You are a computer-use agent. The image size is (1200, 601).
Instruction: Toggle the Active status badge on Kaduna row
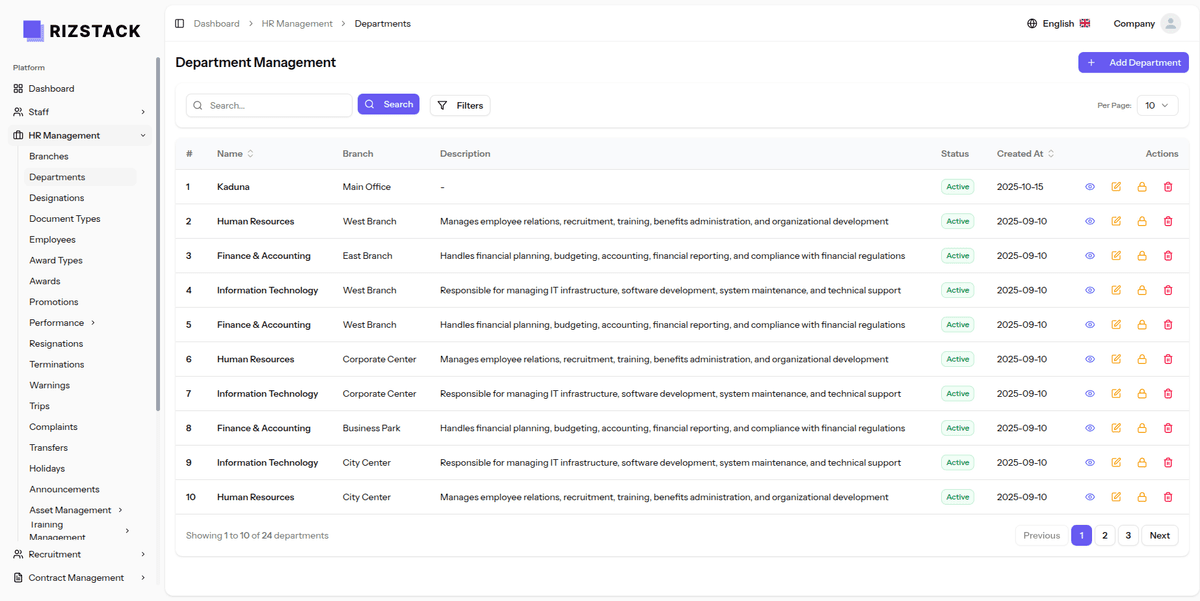click(x=956, y=186)
